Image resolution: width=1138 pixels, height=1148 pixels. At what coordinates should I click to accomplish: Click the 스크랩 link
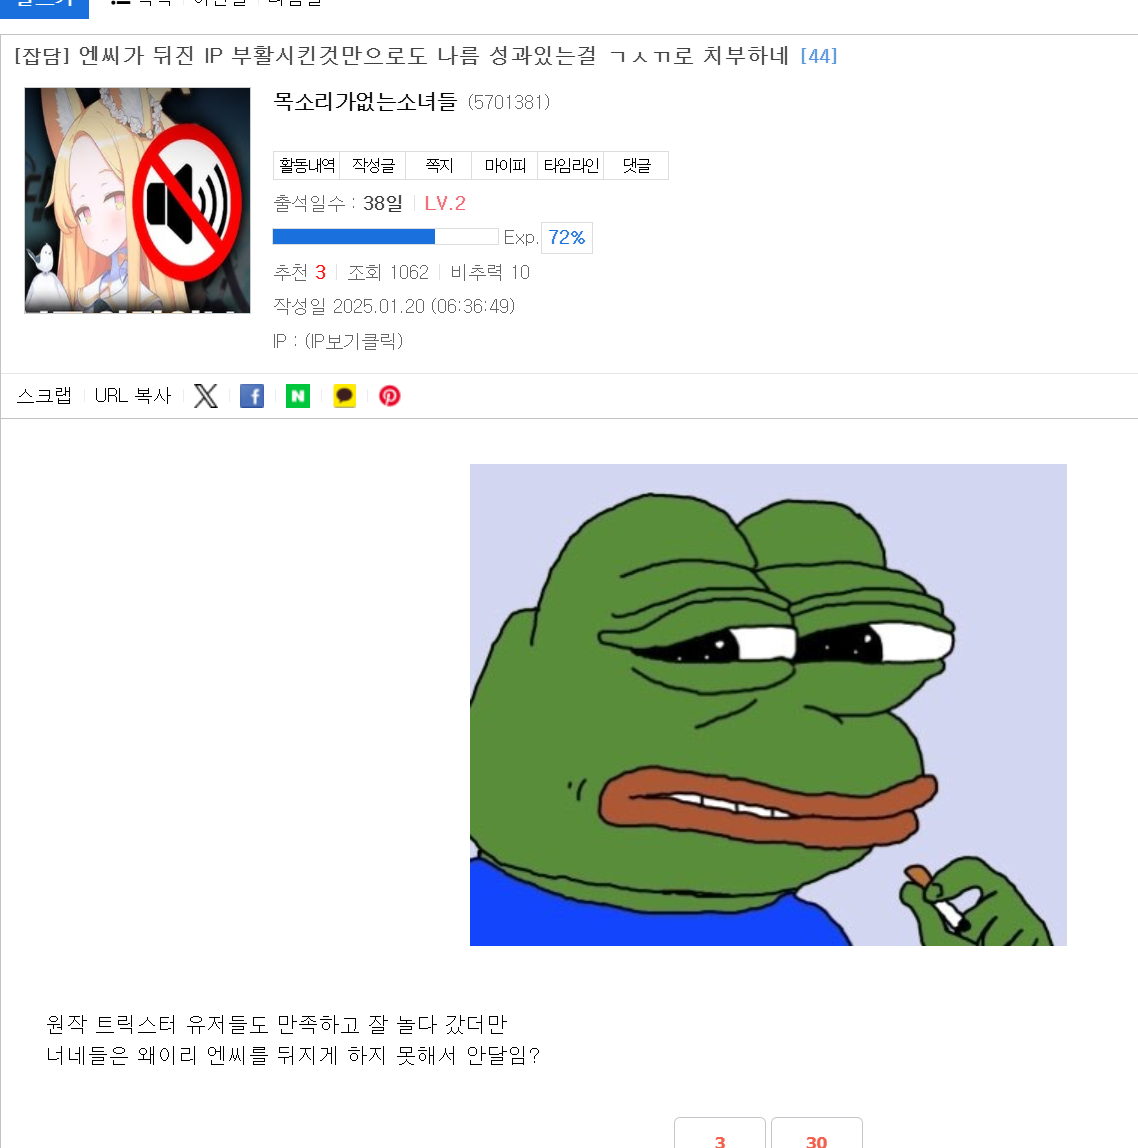[44, 395]
